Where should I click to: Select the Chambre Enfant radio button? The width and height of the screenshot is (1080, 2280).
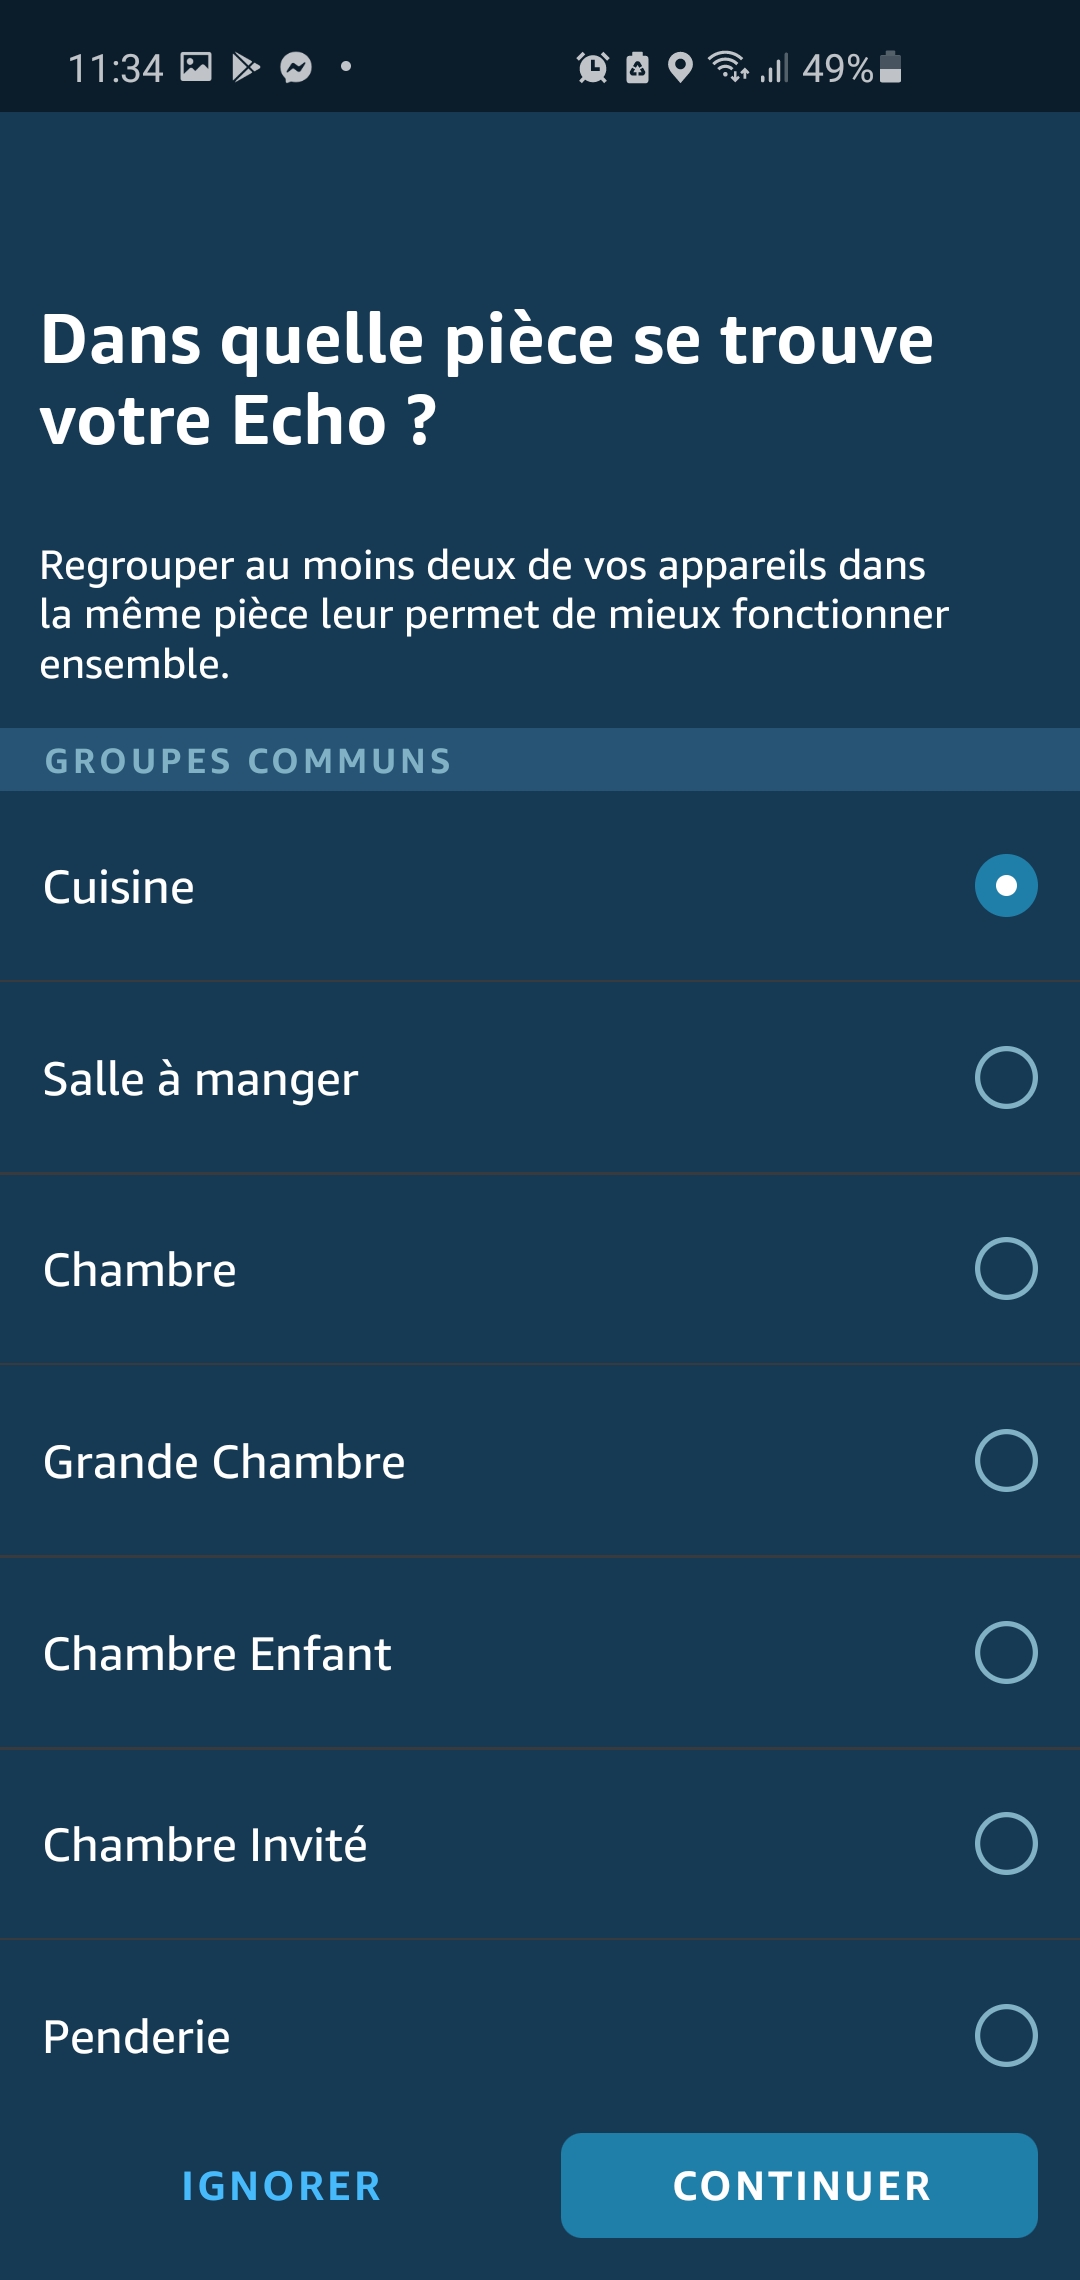pyautogui.click(x=1005, y=1652)
